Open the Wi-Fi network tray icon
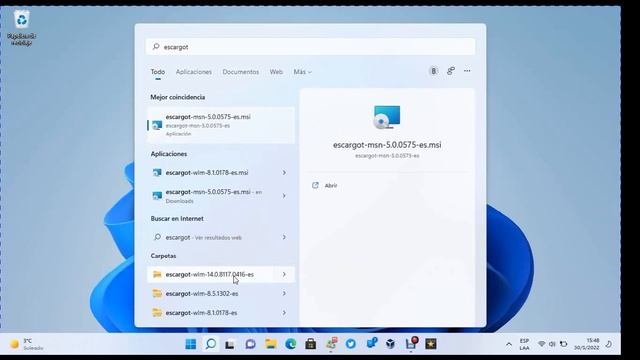This screenshot has width=640, height=360. [542, 344]
